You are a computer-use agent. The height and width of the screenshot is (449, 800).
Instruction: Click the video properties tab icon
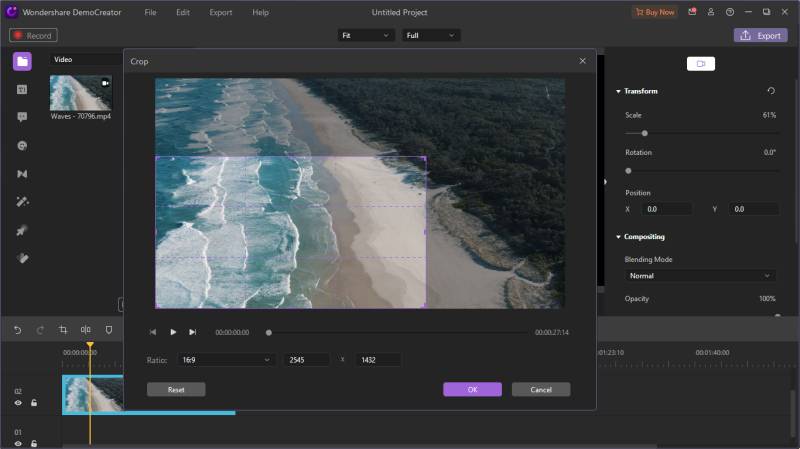tap(701, 64)
